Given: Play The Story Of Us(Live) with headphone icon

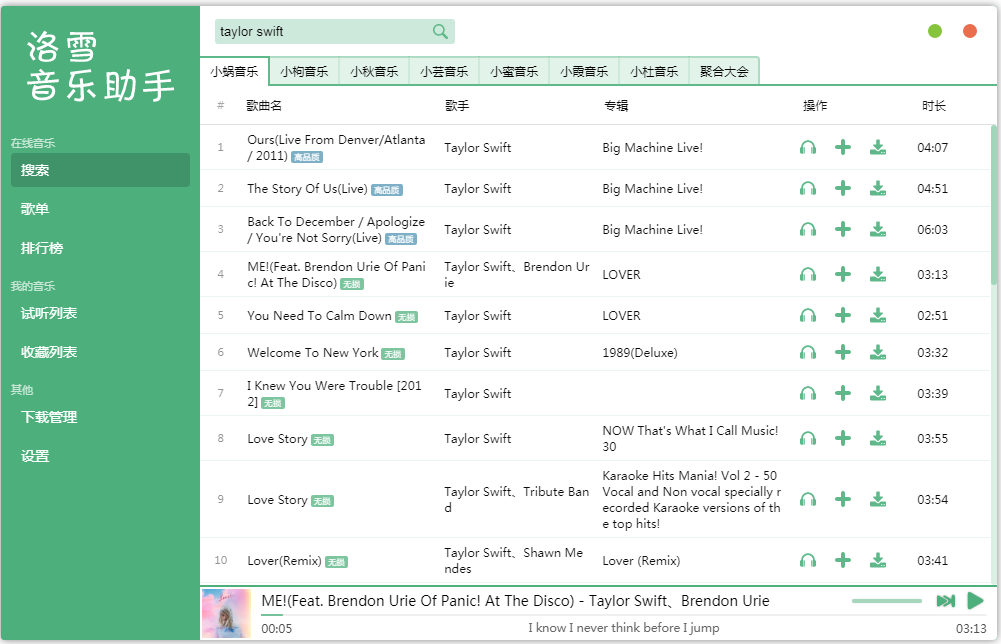Looking at the screenshot, I should tap(808, 188).
